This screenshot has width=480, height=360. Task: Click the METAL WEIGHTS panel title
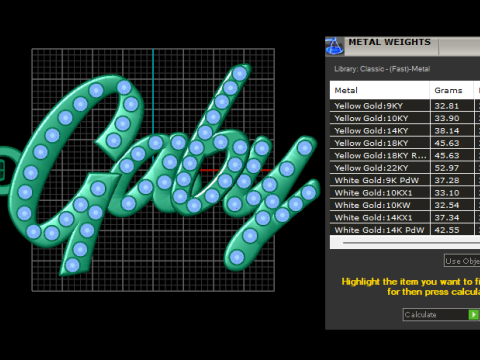pyautogui.click(x=389, y=42)
